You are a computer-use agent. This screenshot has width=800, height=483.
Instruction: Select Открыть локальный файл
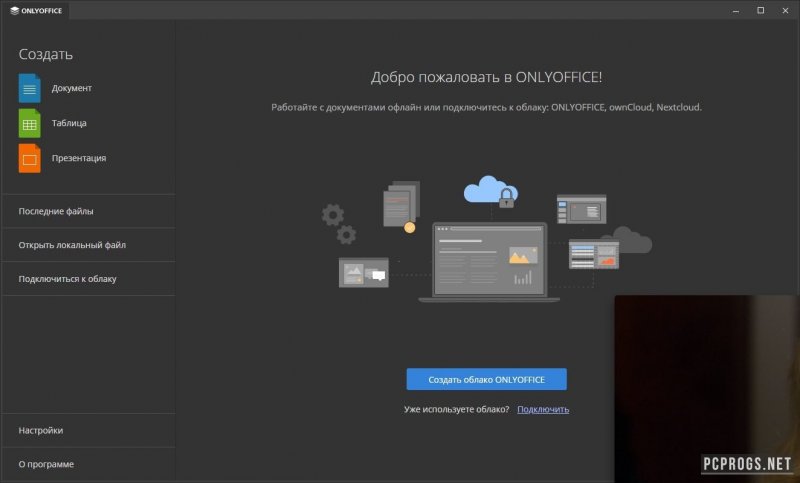tap(88, 245)
